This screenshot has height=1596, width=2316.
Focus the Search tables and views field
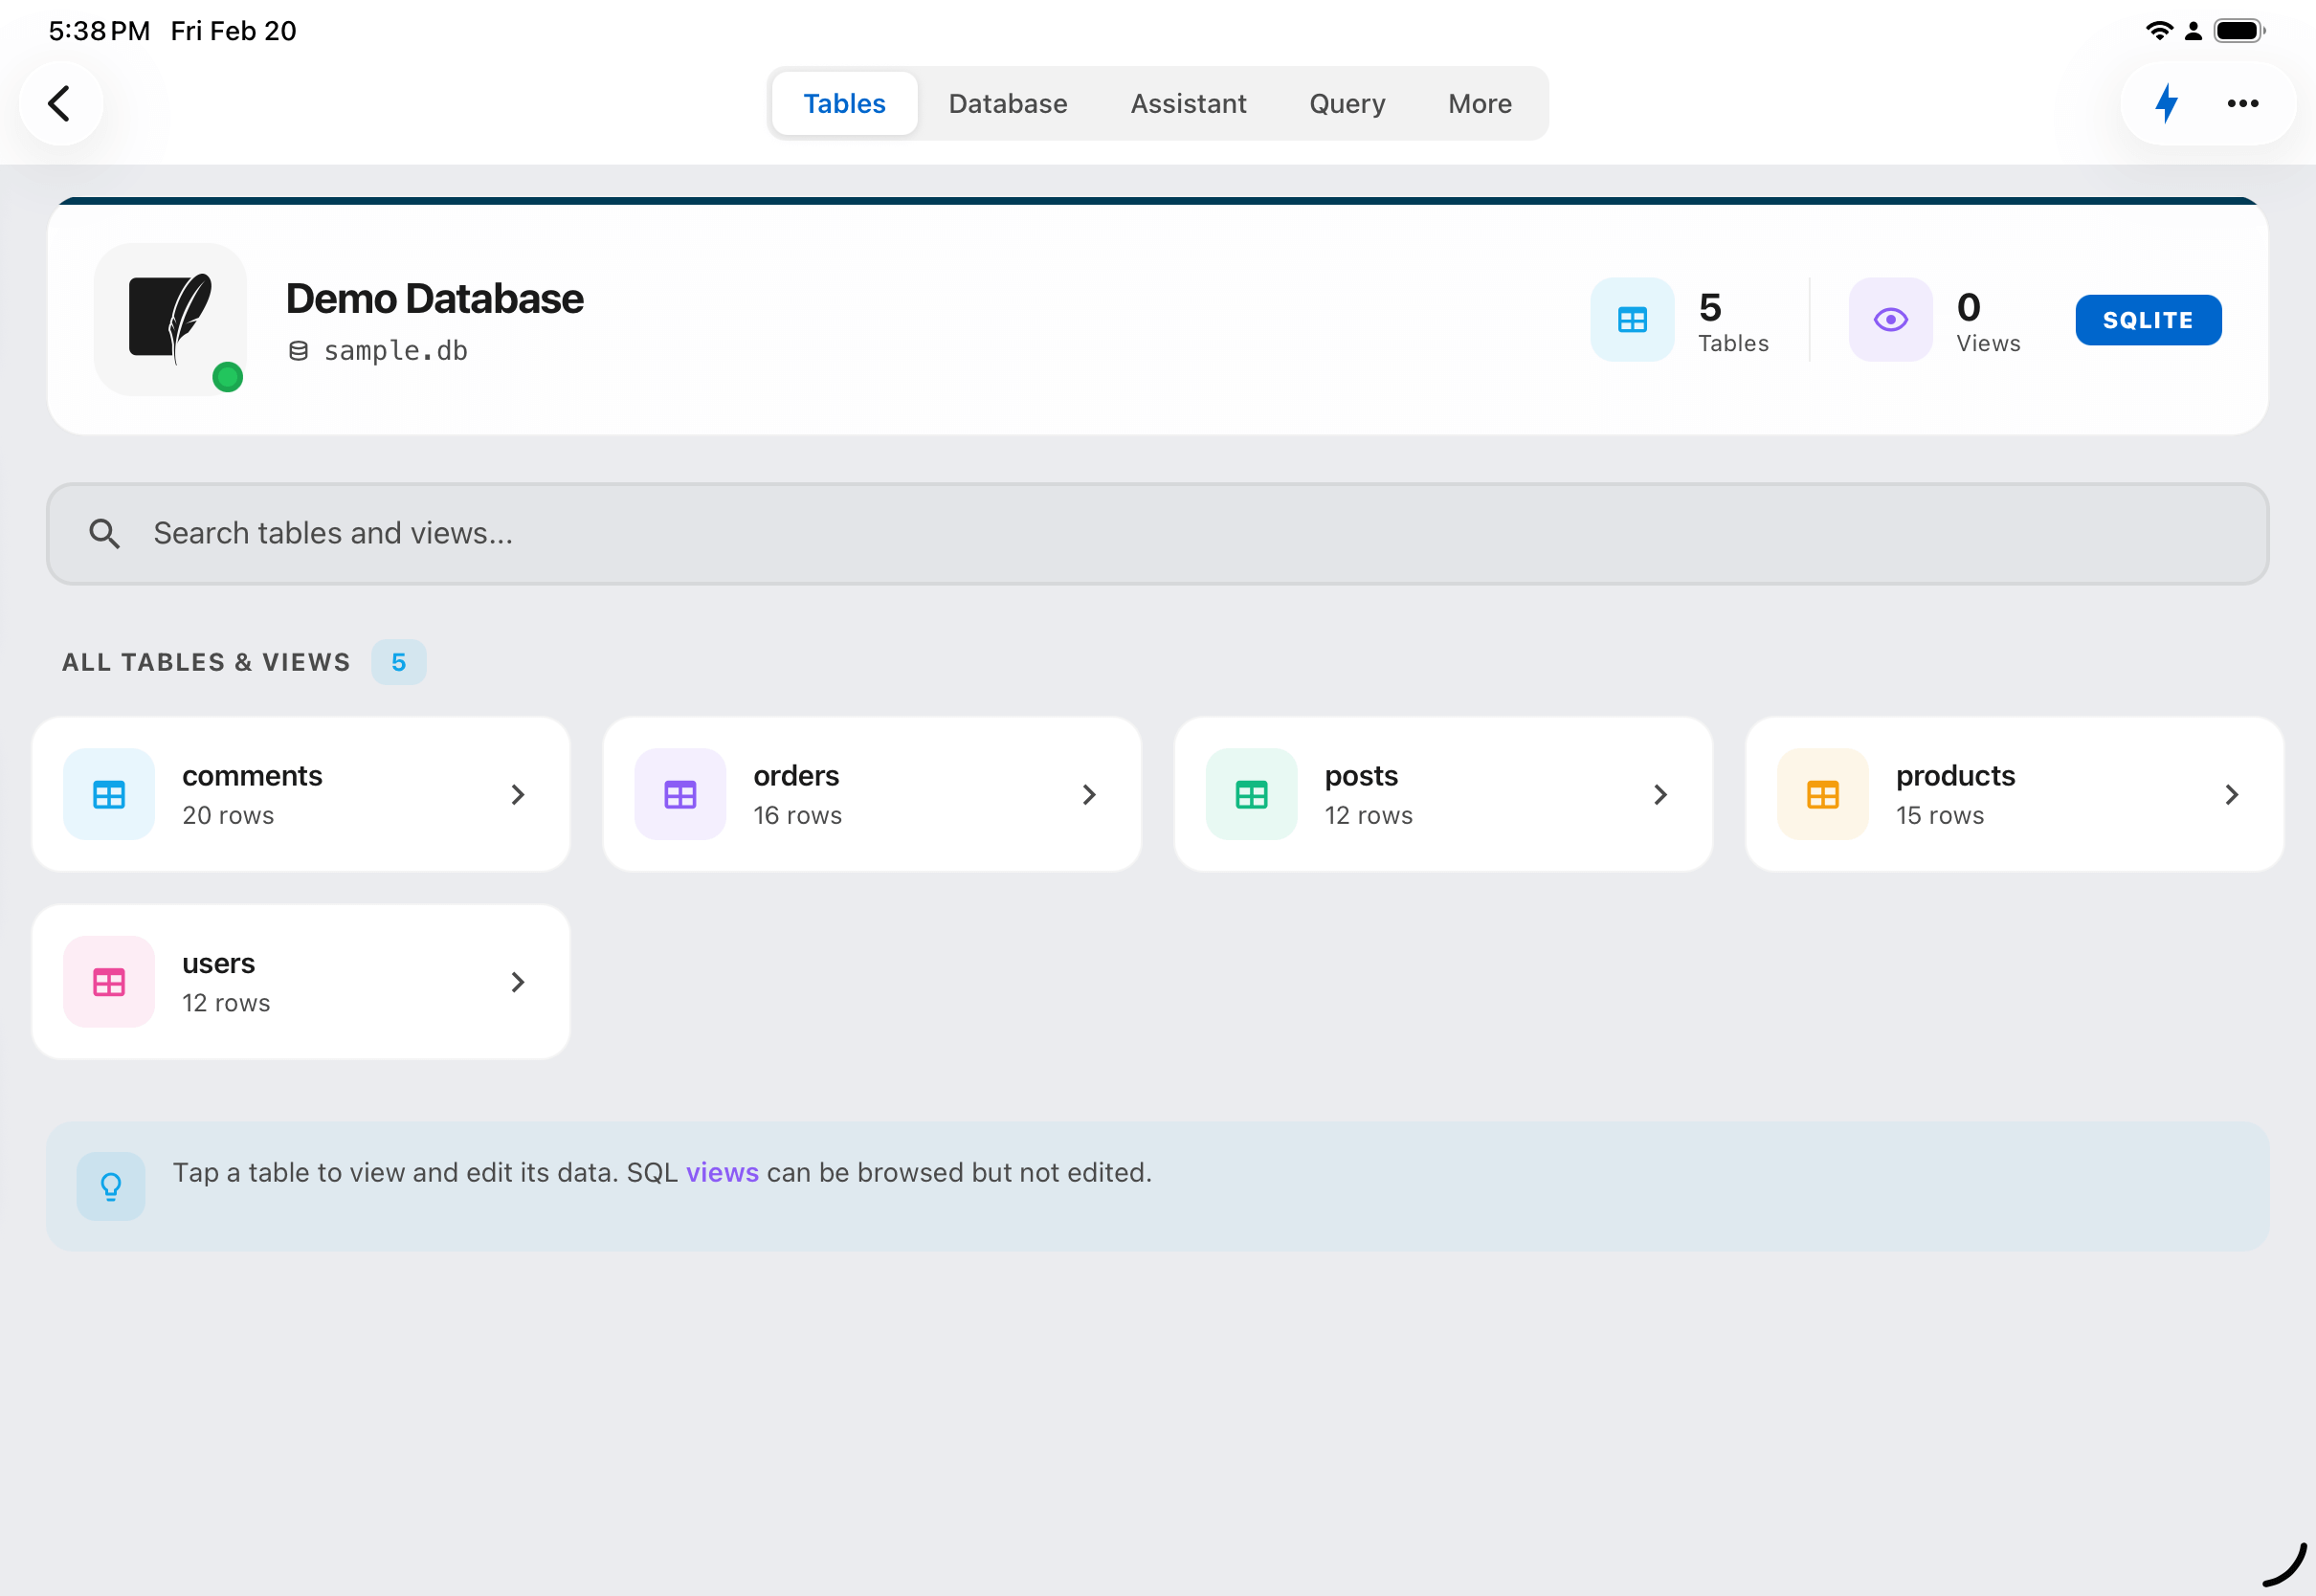point(1157,534)
